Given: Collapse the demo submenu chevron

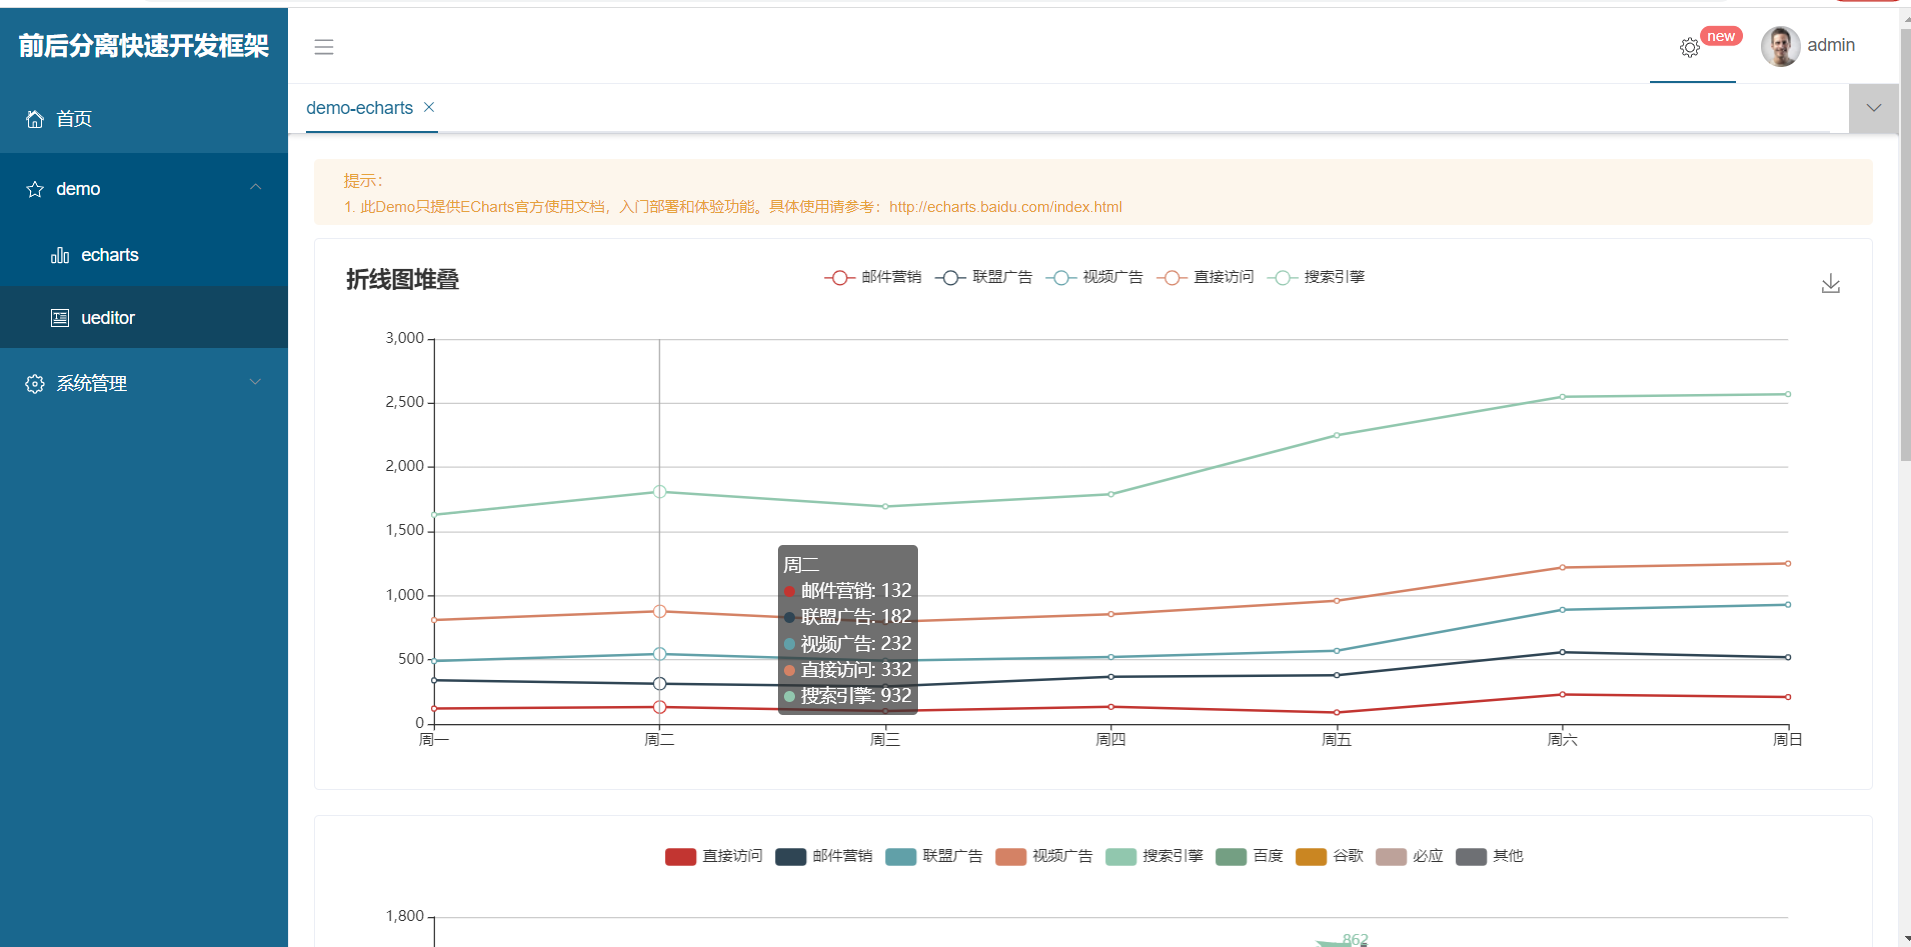Looking at the screenshot, I should pyautogui.click(x=256, y=187).
